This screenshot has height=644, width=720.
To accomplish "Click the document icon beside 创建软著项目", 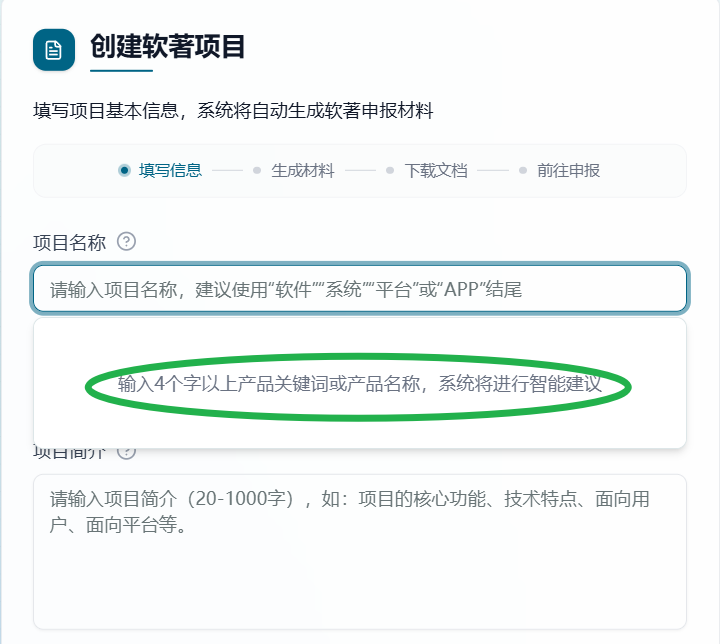I will [x=54, y=50].
